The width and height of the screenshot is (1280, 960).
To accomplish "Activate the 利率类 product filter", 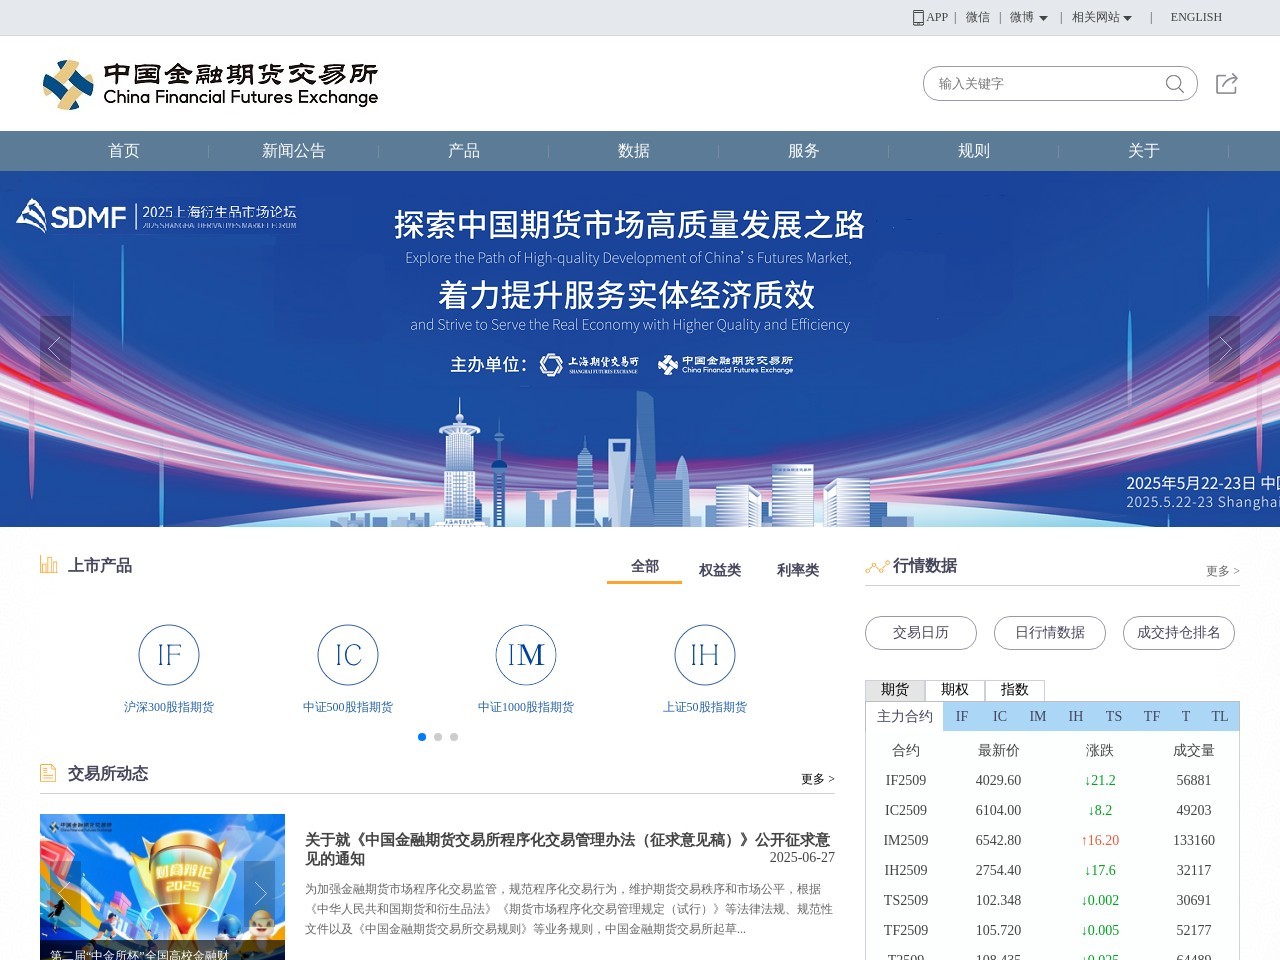I will coord(797,569).
